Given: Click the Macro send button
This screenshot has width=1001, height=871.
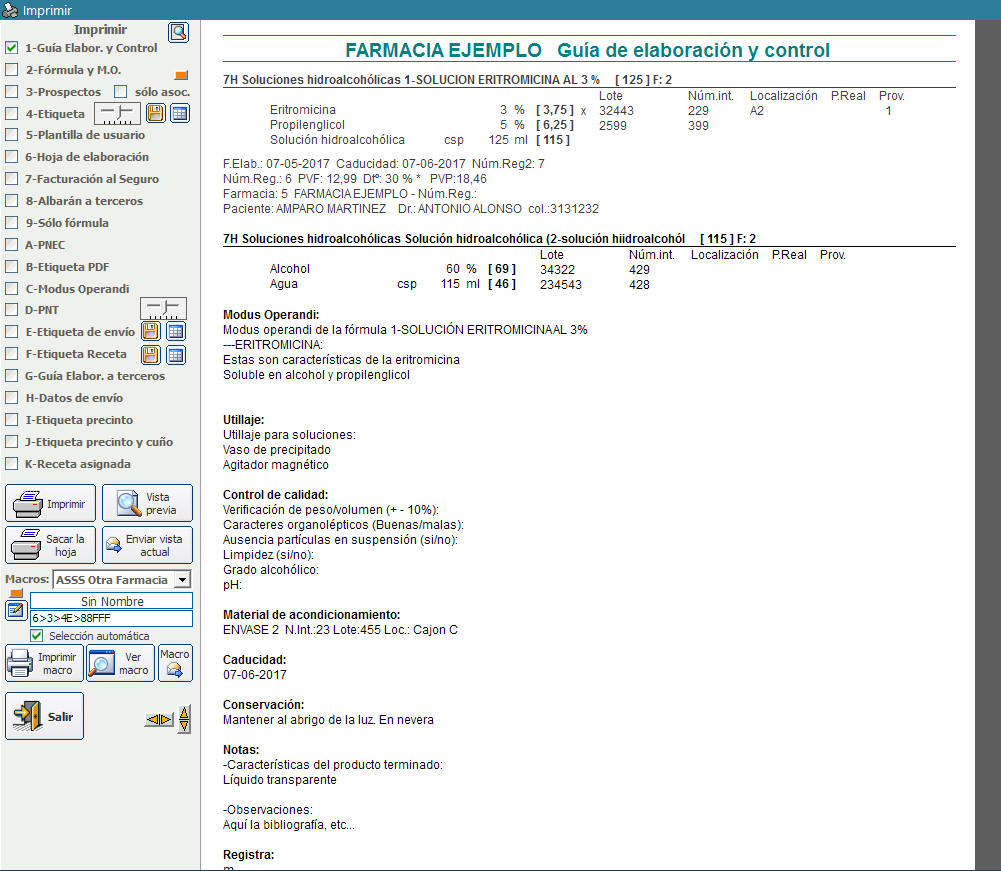Looking at the screenshot, I should pyautogui.click(x=176, y=663).
